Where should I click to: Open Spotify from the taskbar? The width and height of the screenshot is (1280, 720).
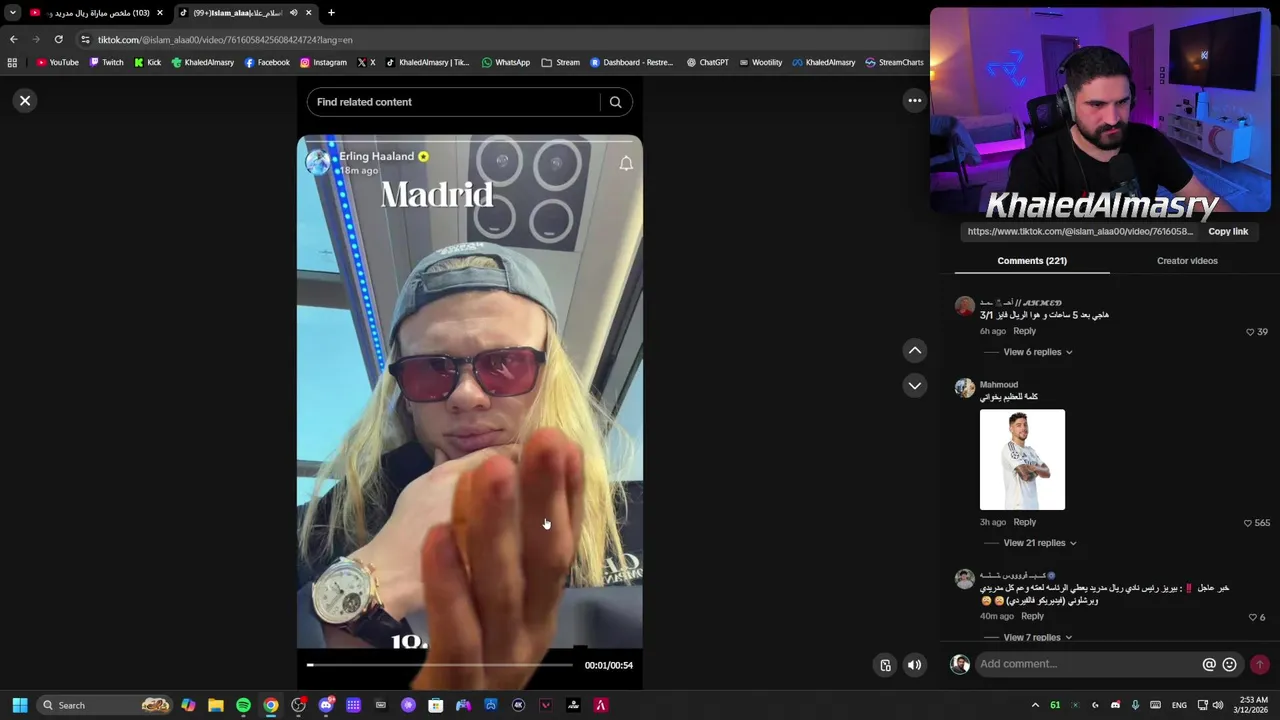point(243,706)
